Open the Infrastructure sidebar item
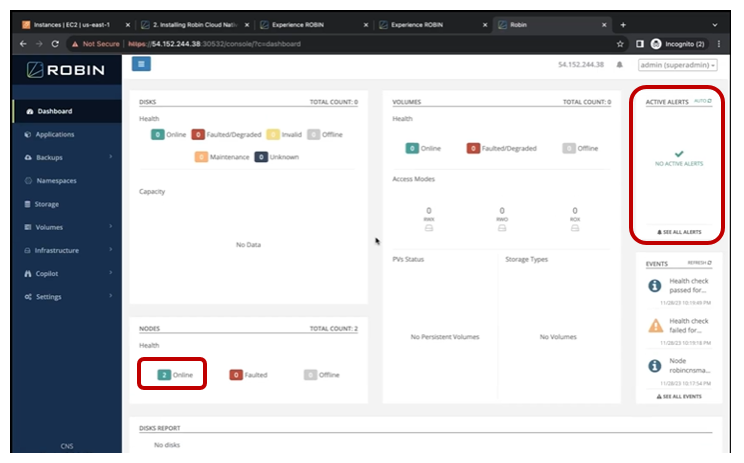Viewport: 744px width, 463px height. (57, 250)
